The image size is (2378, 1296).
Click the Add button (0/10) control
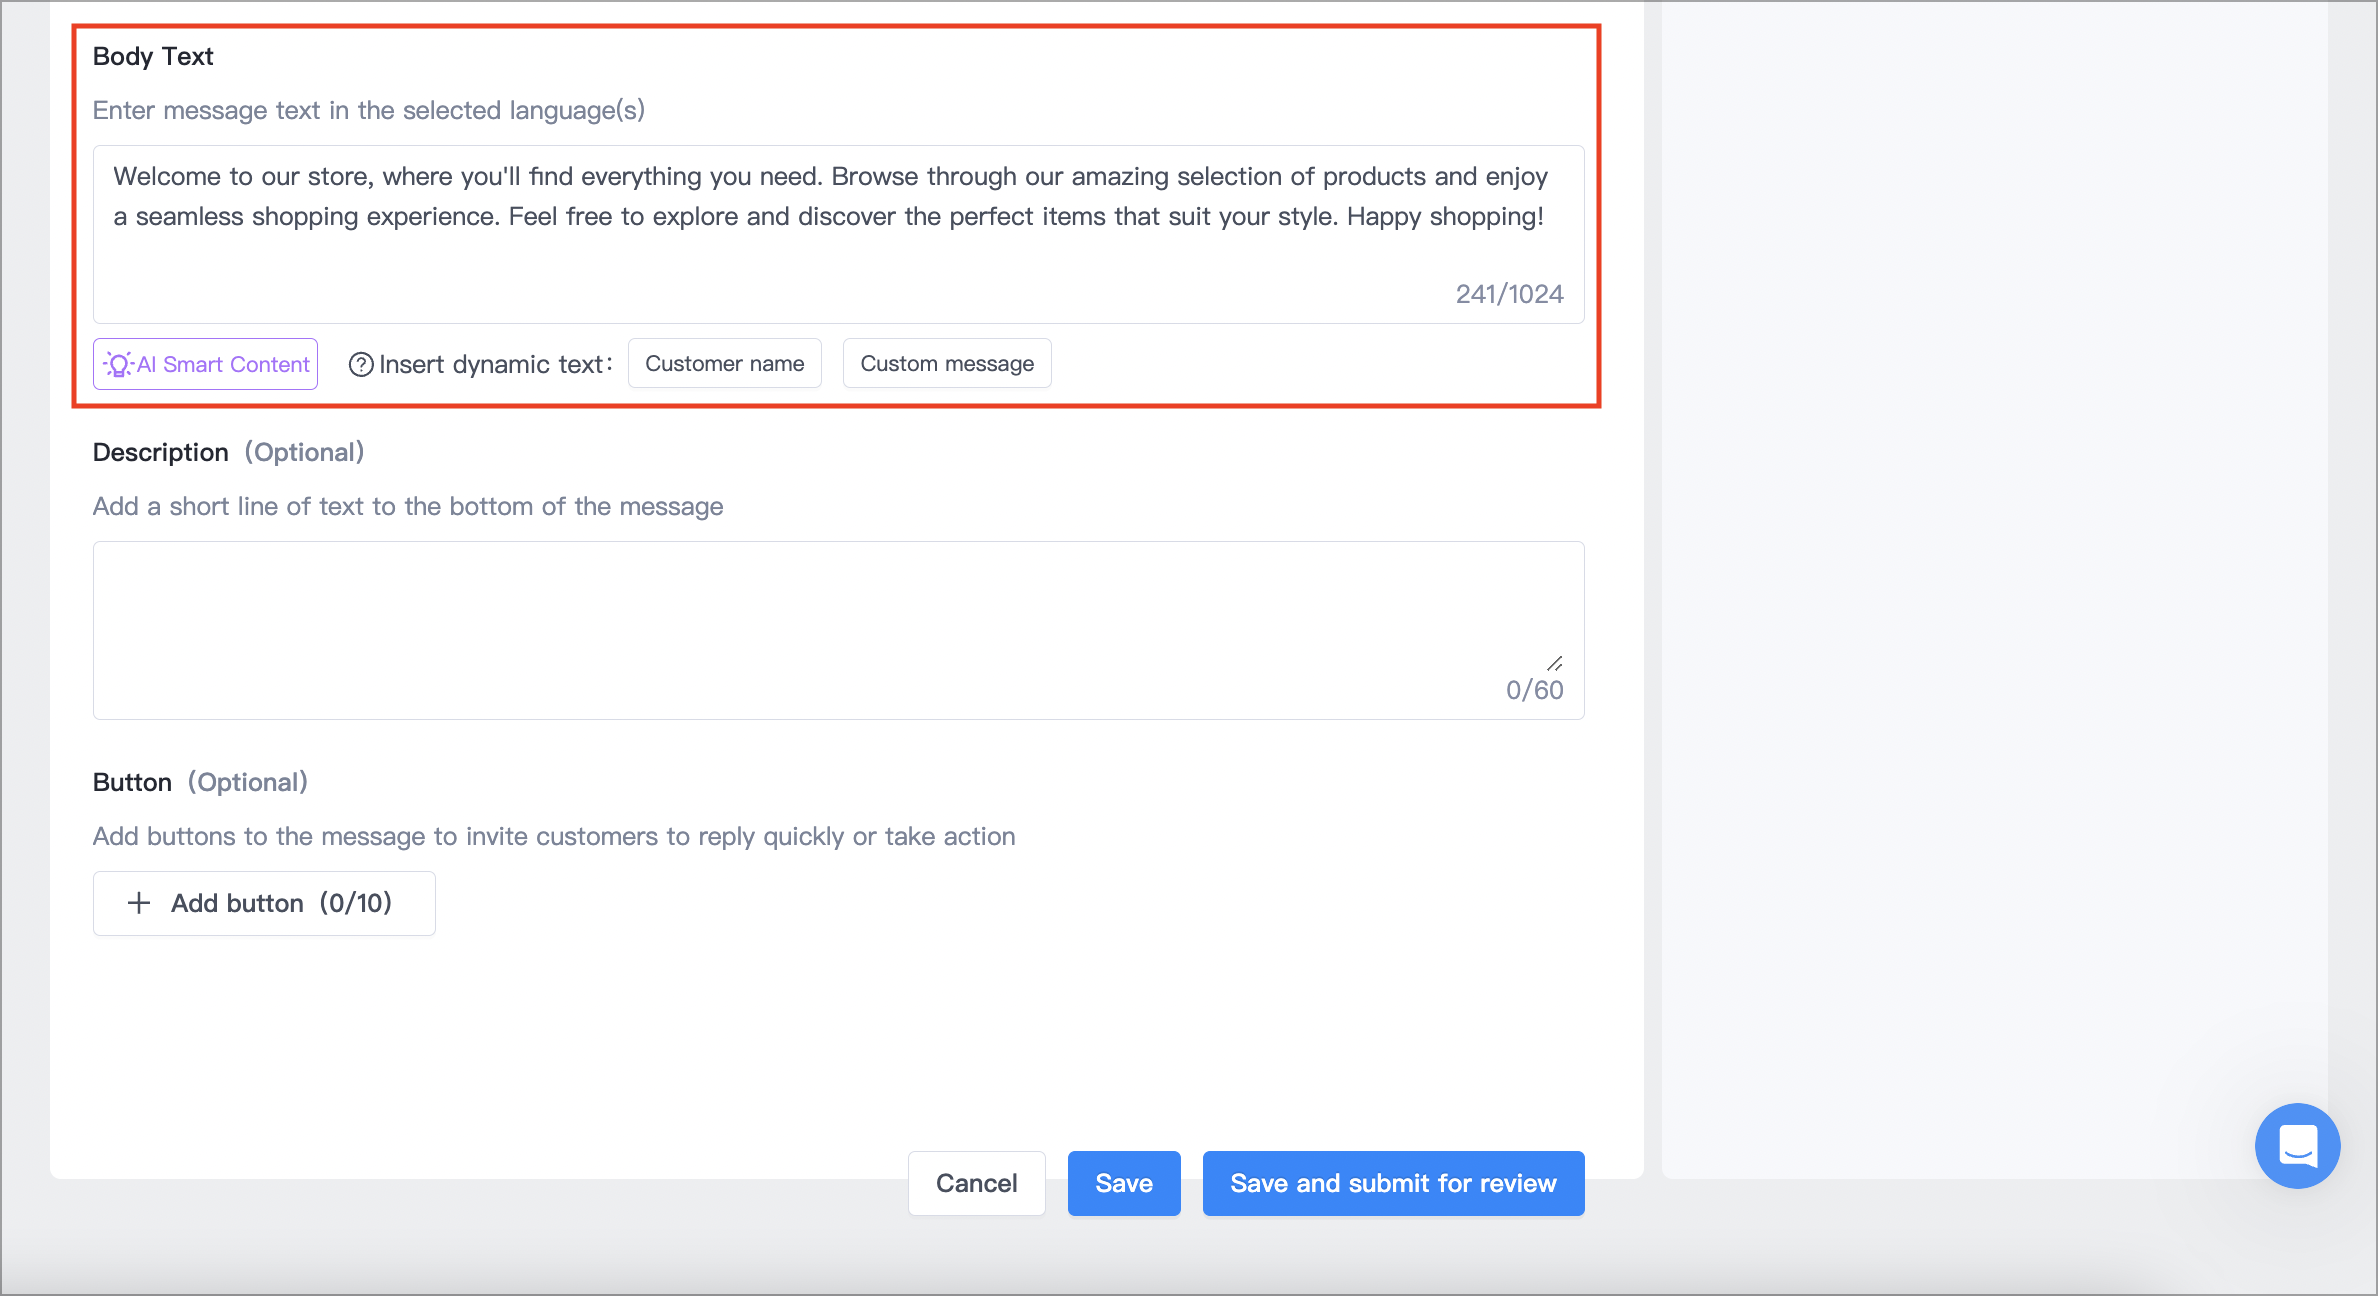pos(264,903)
